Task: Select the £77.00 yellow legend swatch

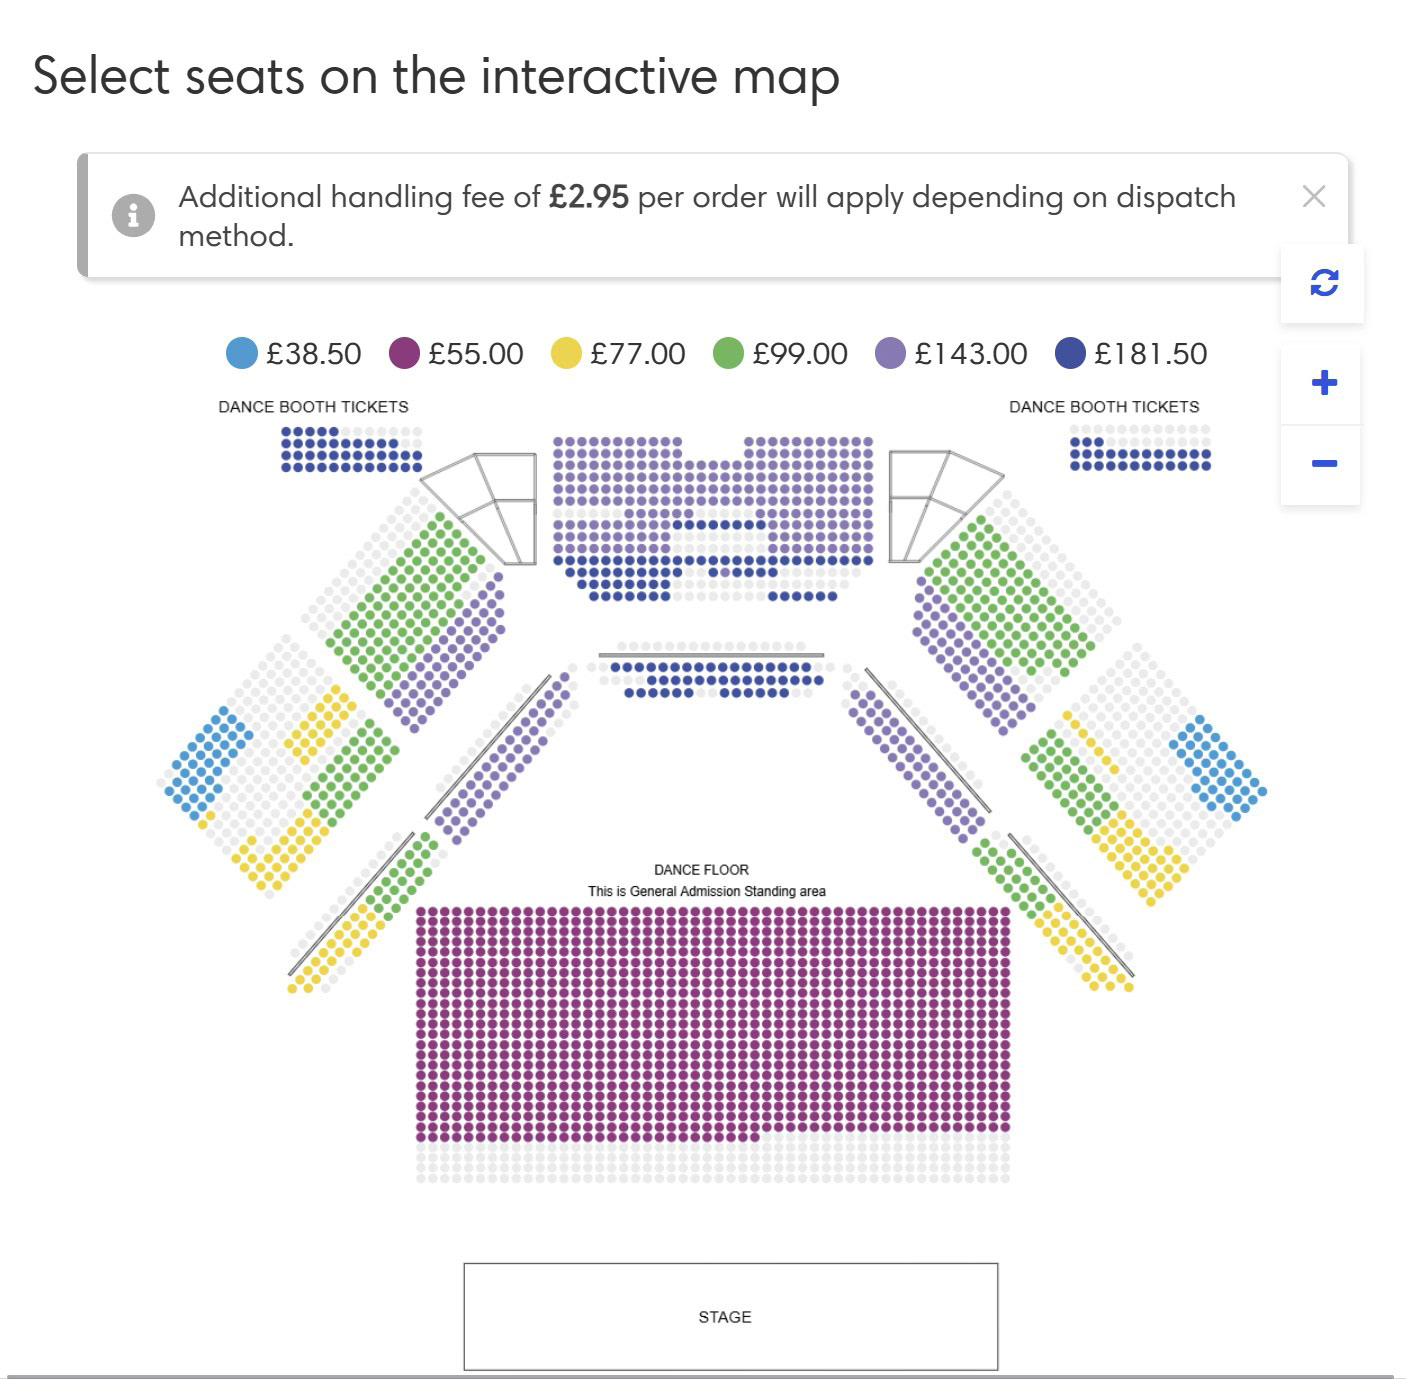Action: [566, 353]
